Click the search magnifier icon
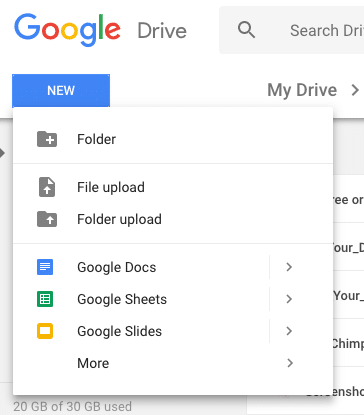The image size is (364, 415). [x=246, y=30]
